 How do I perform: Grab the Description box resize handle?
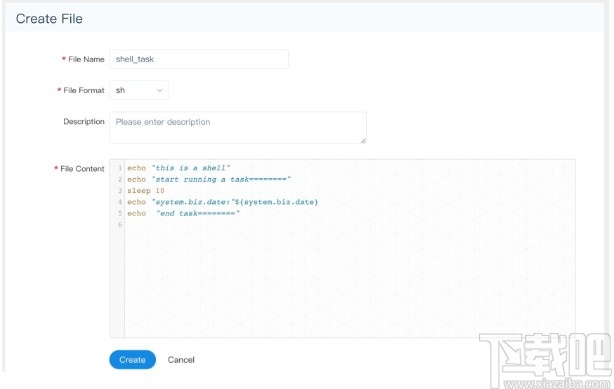click(363, 140)
